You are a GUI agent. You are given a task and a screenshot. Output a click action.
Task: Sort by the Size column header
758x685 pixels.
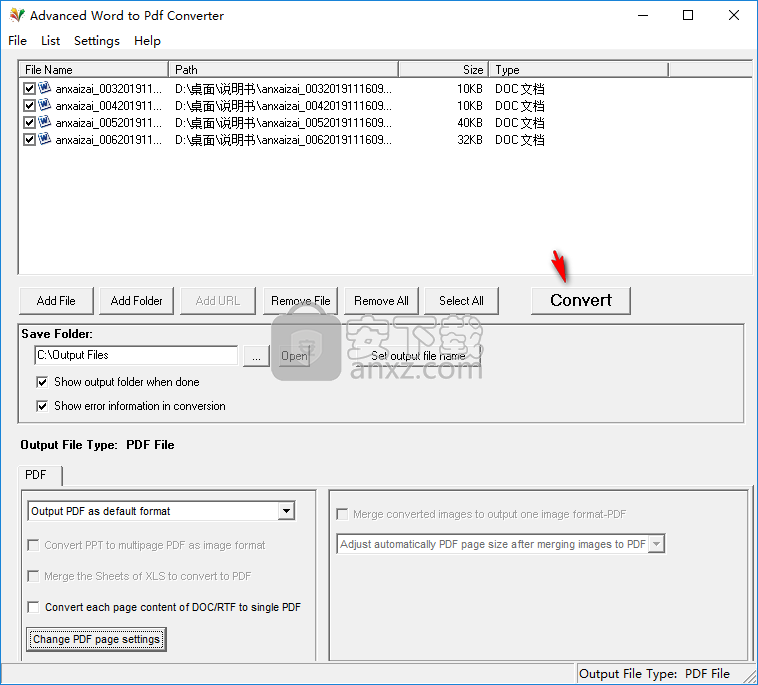click(x=444, y=70)
